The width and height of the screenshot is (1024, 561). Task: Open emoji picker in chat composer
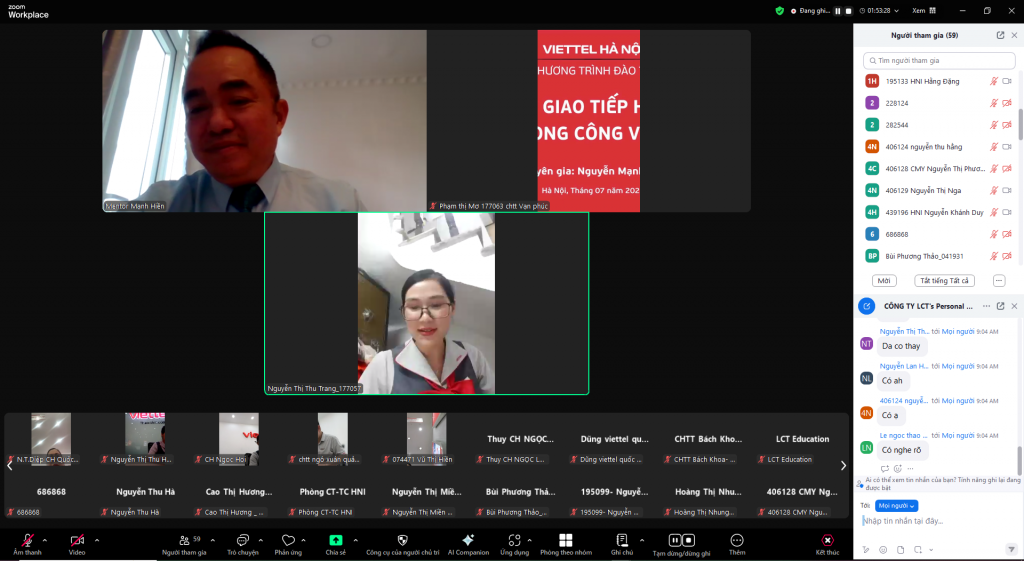tap(883, 550)
